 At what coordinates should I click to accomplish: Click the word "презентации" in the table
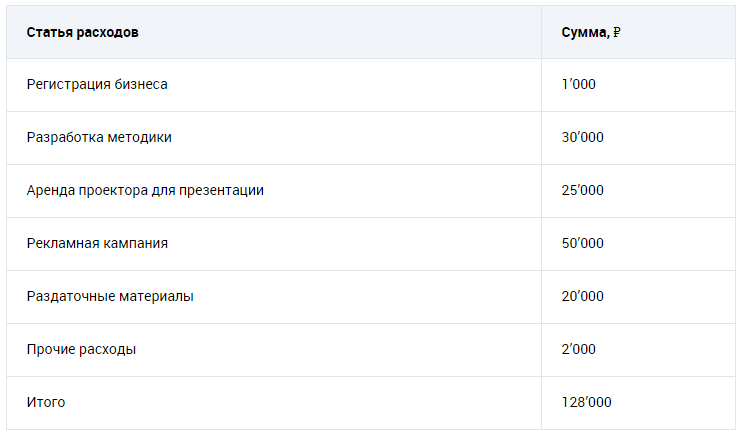pyautogui.click(x=223, y=191)
